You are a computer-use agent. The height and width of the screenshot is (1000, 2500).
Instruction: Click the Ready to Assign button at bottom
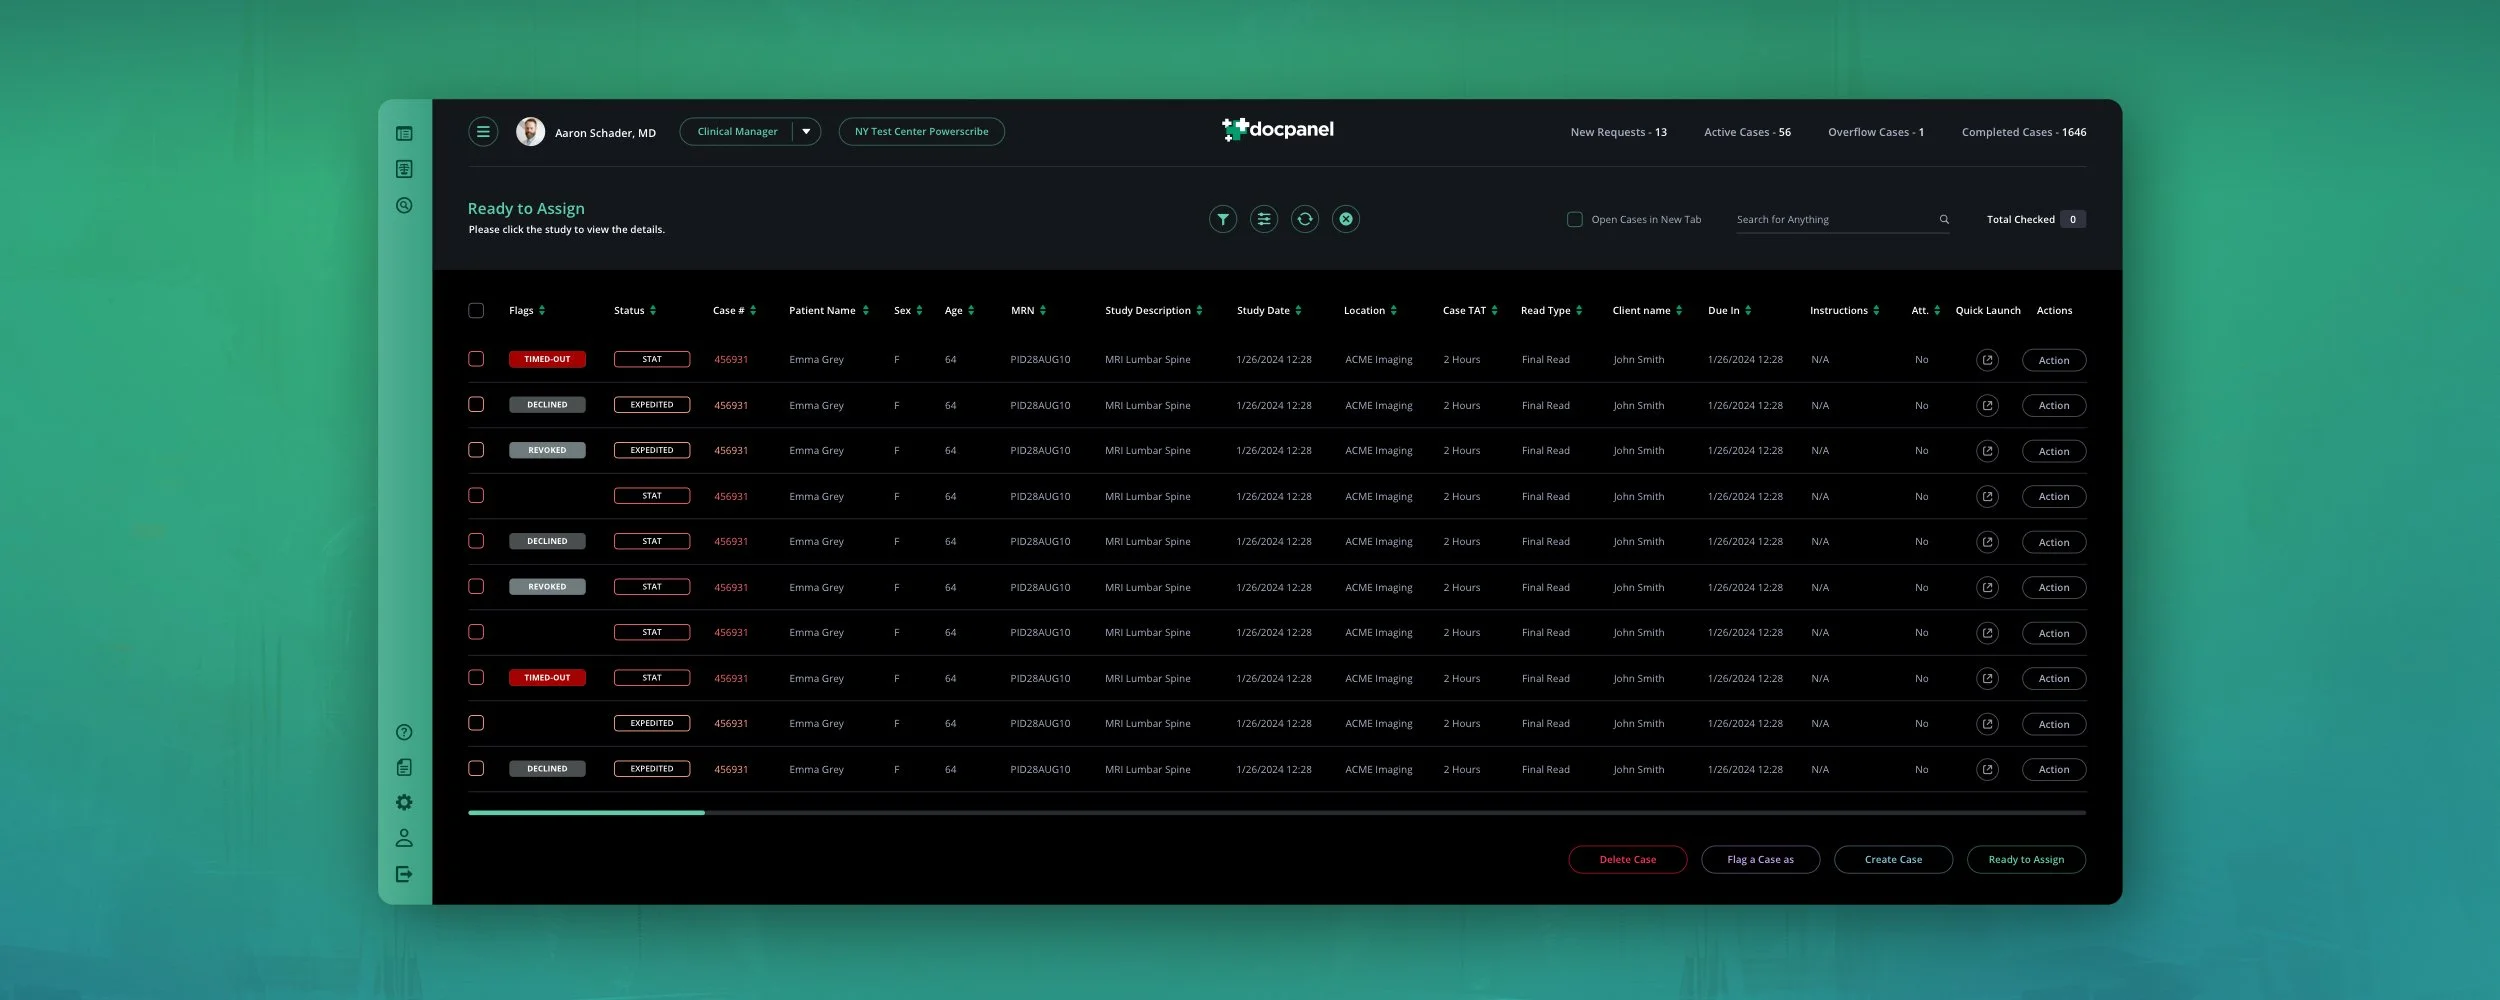[2026, 860]
